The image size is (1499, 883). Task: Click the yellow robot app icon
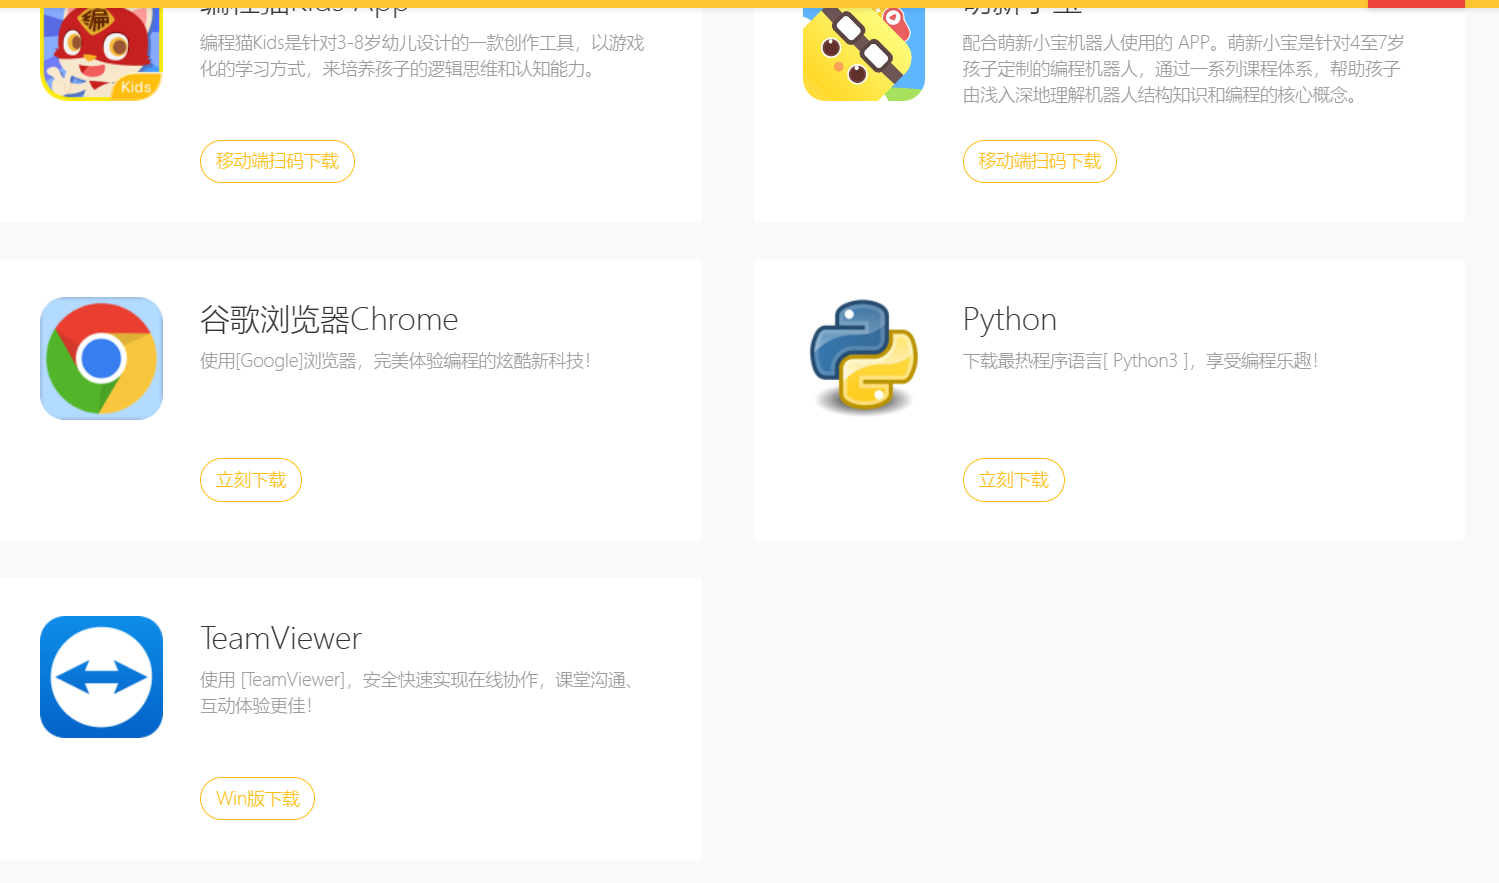click(x=864, y=53)
